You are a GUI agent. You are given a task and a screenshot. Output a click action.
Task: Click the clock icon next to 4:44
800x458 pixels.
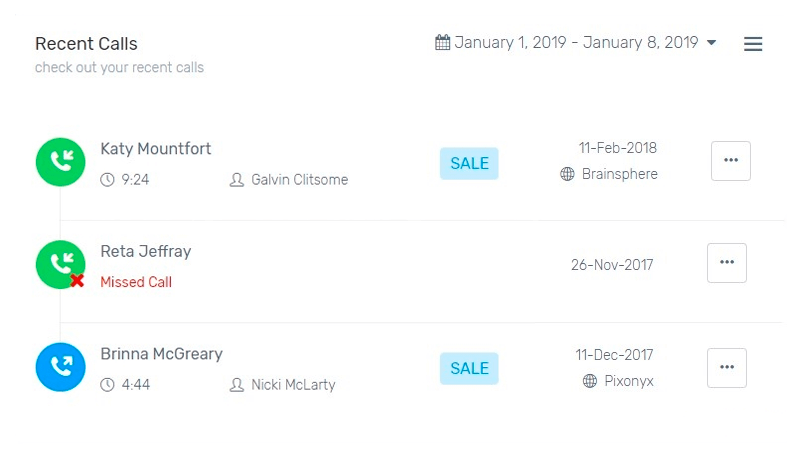point(108,384)
